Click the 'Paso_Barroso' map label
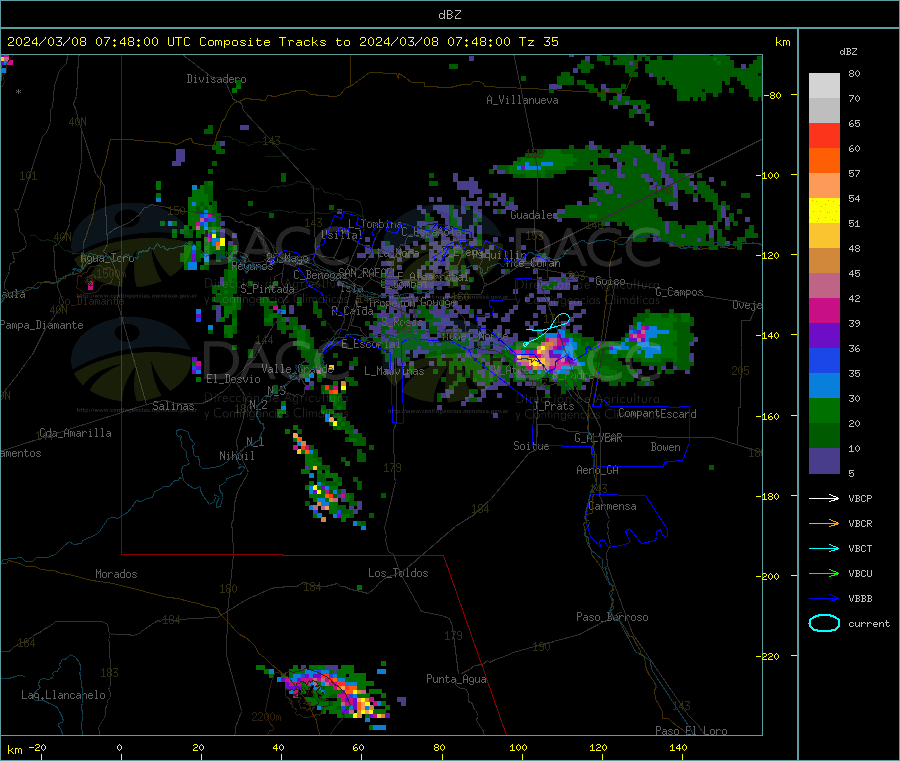Viewport: 900px width, 761px height. (x=612, y=617)
